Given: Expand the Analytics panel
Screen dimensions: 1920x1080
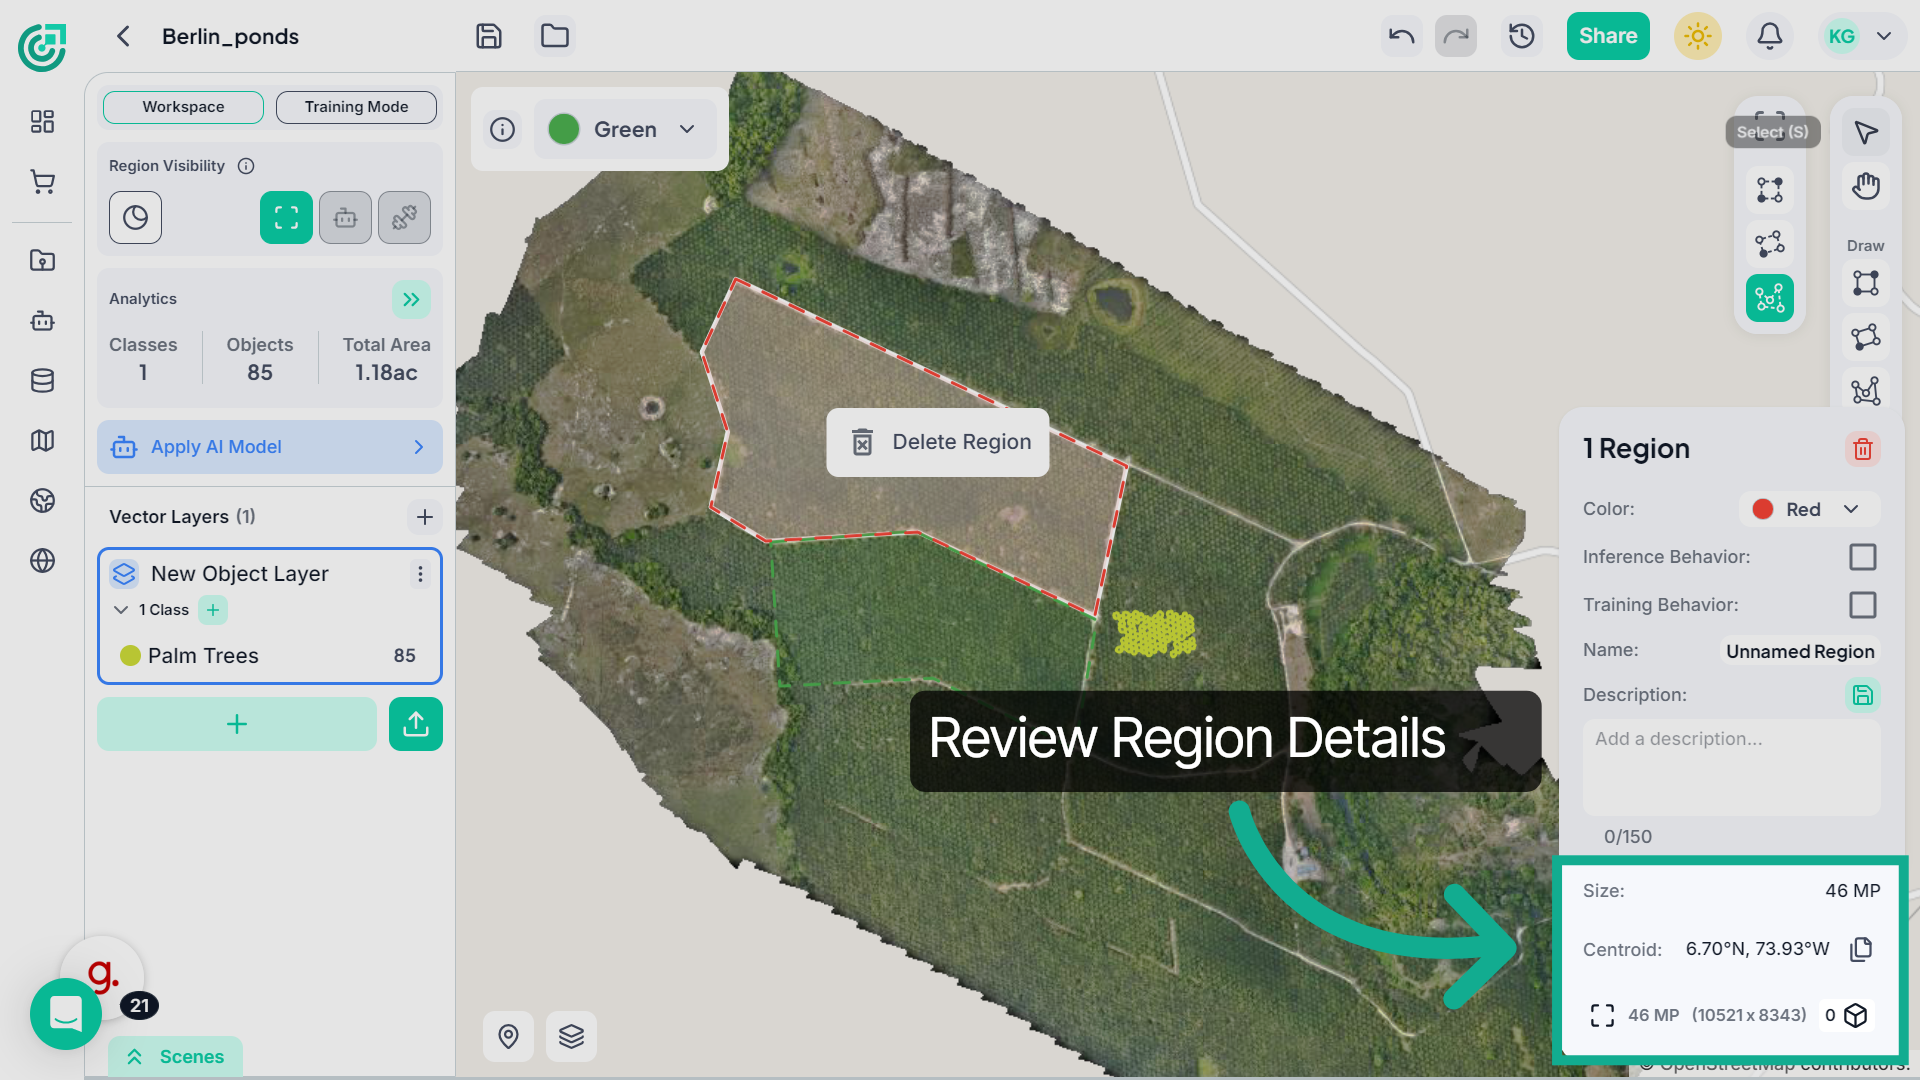Looking at the screenshot, I should (x=411, y=299).
